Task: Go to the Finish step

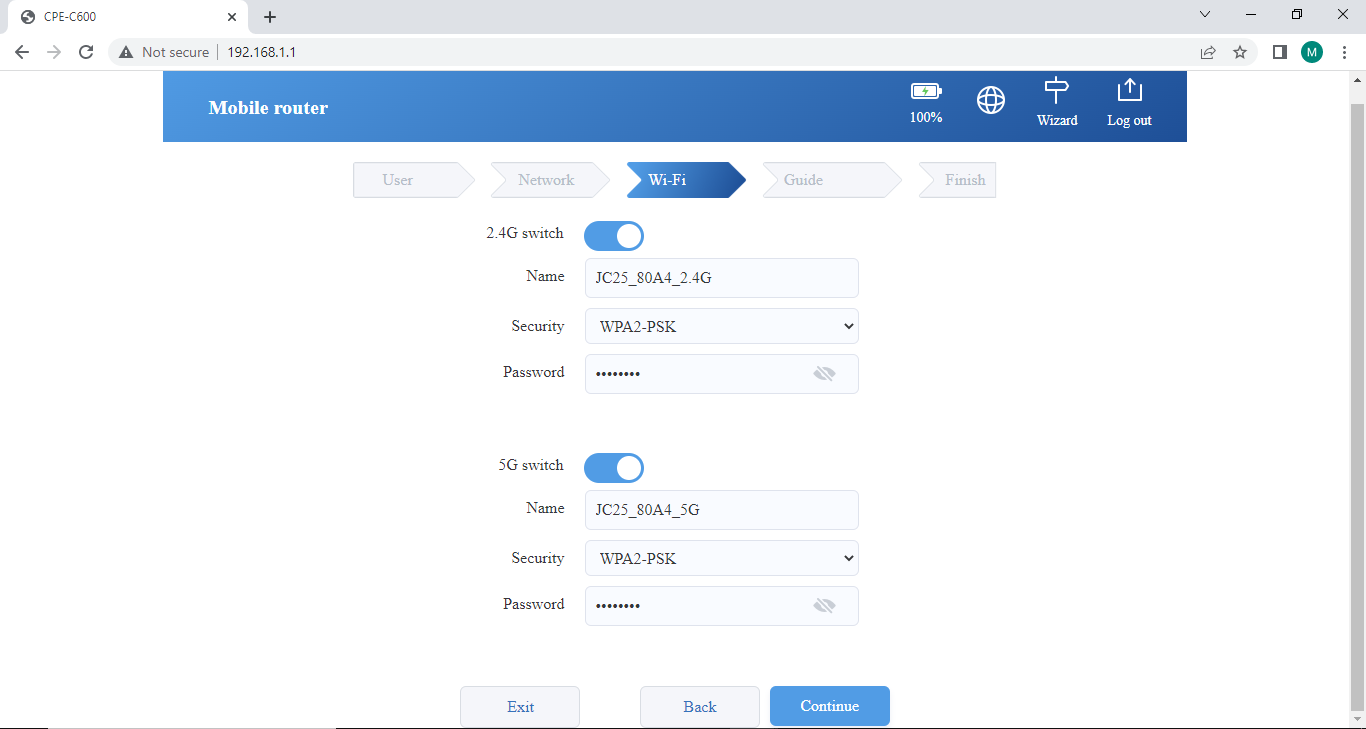Action: point(957,180)
